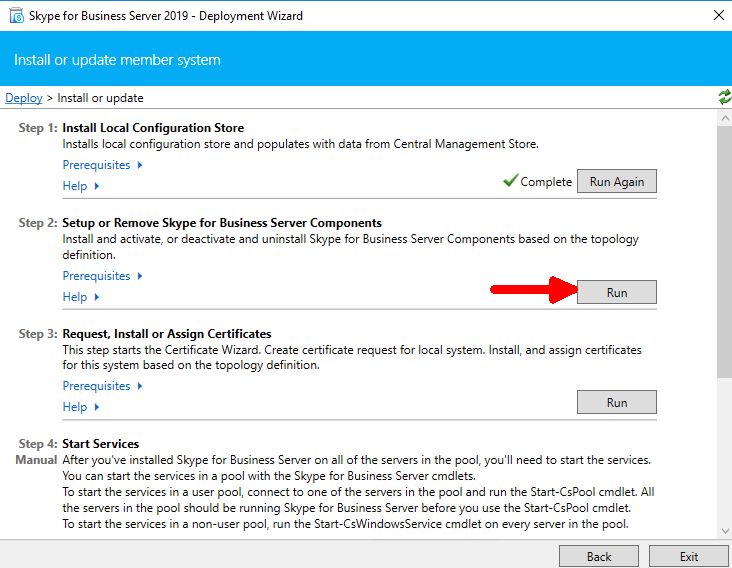This screenshot has height=568, width=732.
Task: Click the green Complete checkmark icon
Action: click(x=510, y=180)
